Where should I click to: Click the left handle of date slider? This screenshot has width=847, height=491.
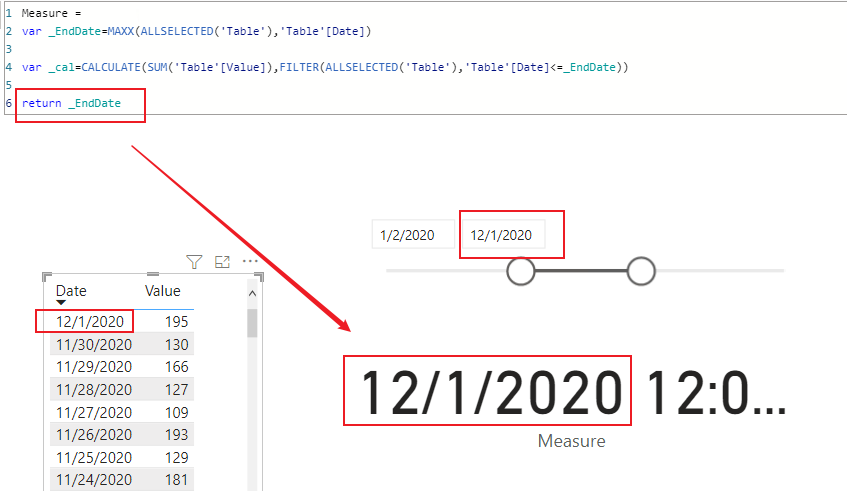tap(521, 271)
